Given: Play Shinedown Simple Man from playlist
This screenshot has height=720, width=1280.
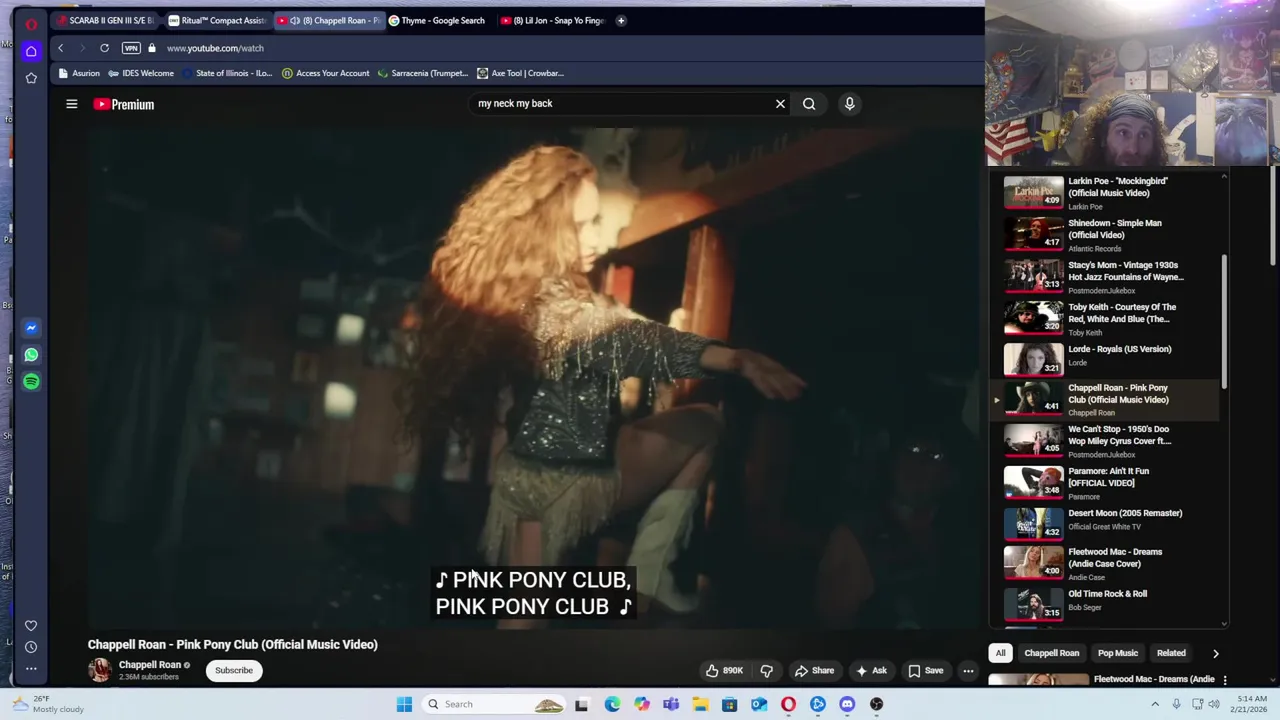Looking at the screenshot, I should [x=1105, y=234].
